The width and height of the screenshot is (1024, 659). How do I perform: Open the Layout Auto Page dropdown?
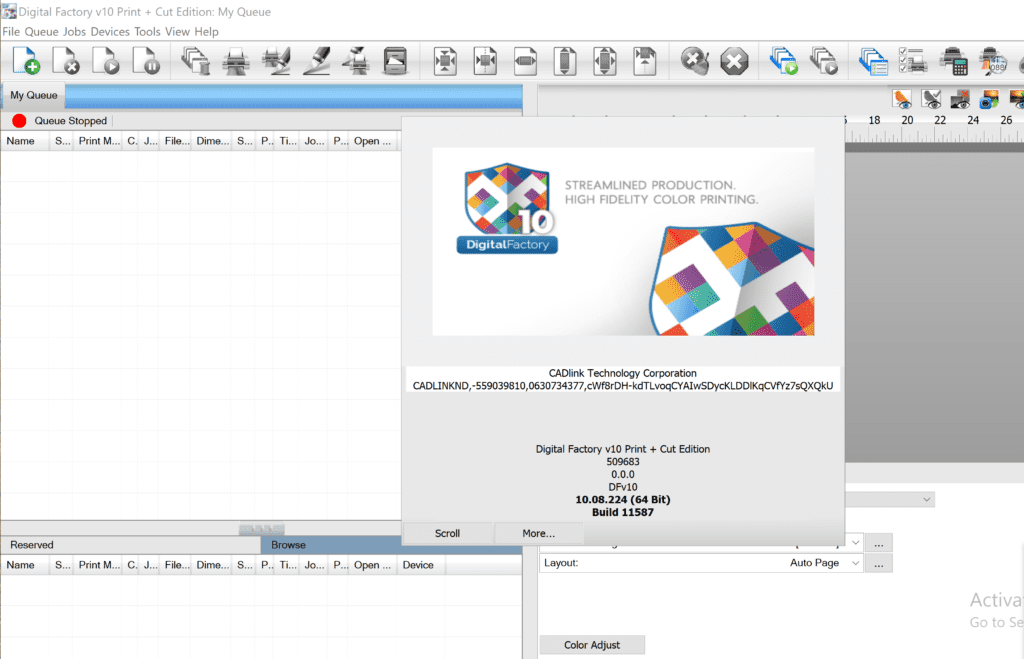point(855,564)
